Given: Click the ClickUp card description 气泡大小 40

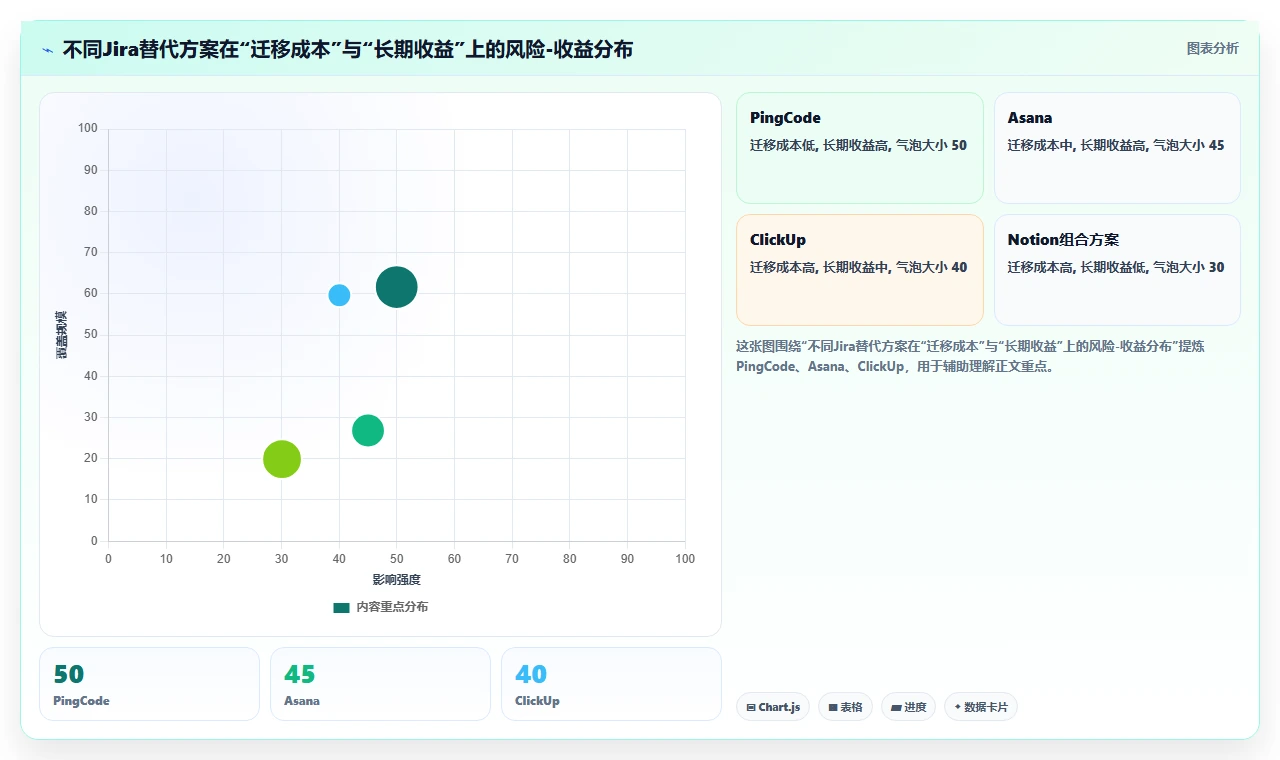Looking at the screenshot, I should 932,267.
